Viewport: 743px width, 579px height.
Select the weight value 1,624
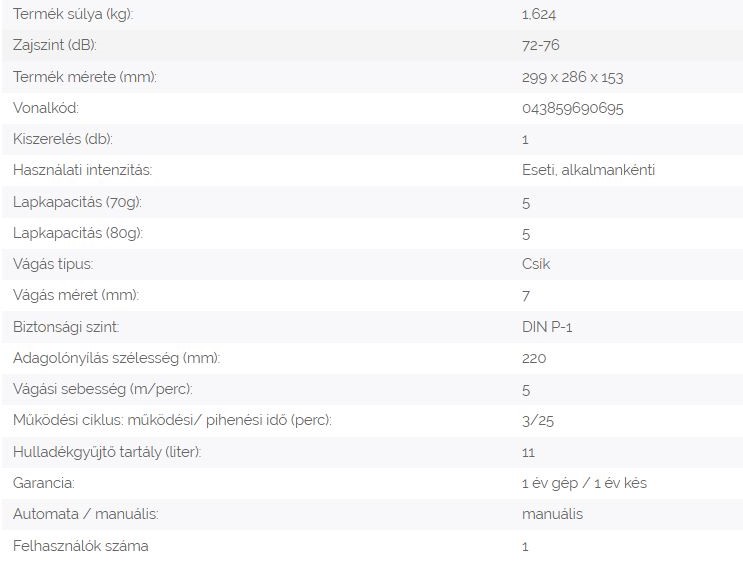[539, 14]
